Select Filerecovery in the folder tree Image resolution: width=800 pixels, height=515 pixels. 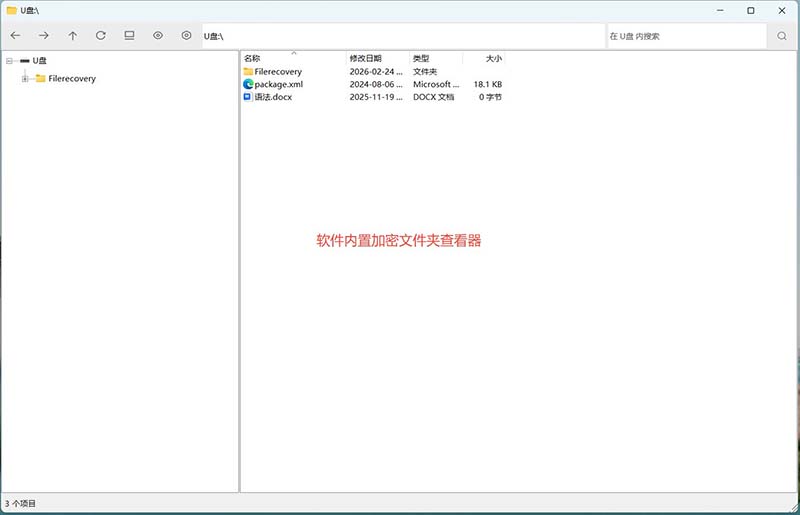[x=72, y=79]
